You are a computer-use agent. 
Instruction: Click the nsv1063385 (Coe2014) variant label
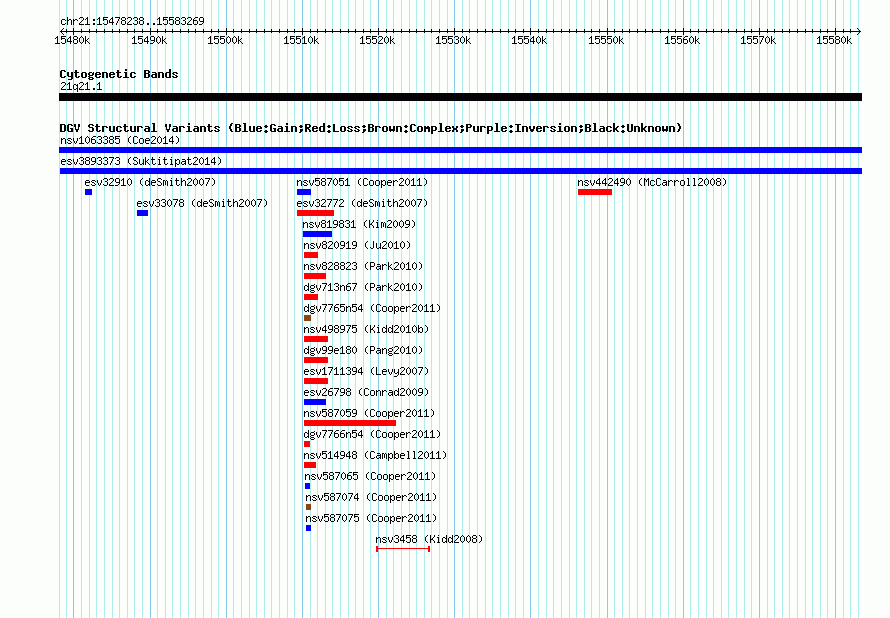coord(120,140)
